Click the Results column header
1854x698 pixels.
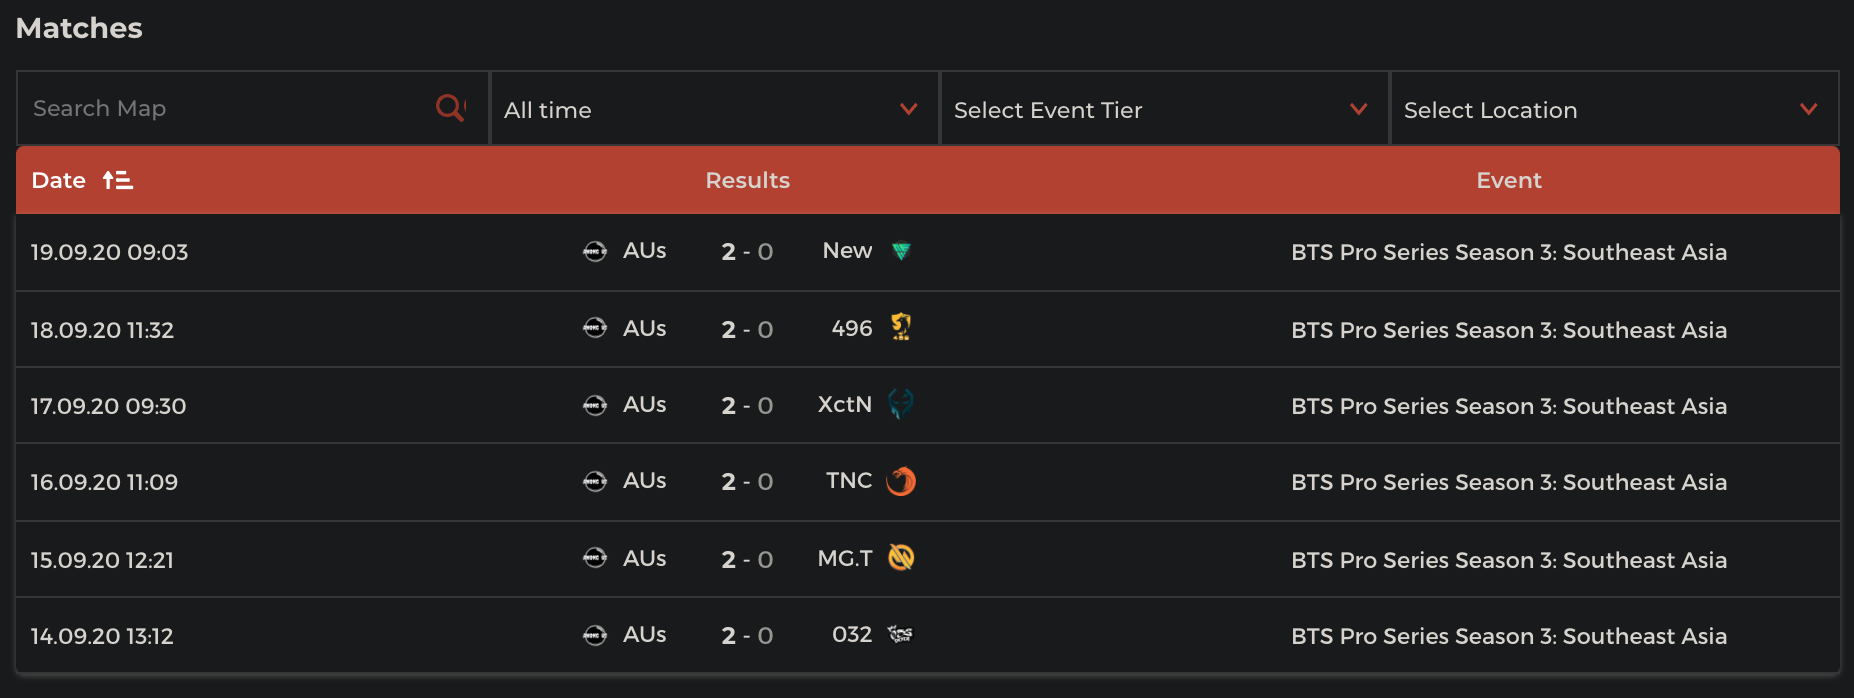point(747,180)
